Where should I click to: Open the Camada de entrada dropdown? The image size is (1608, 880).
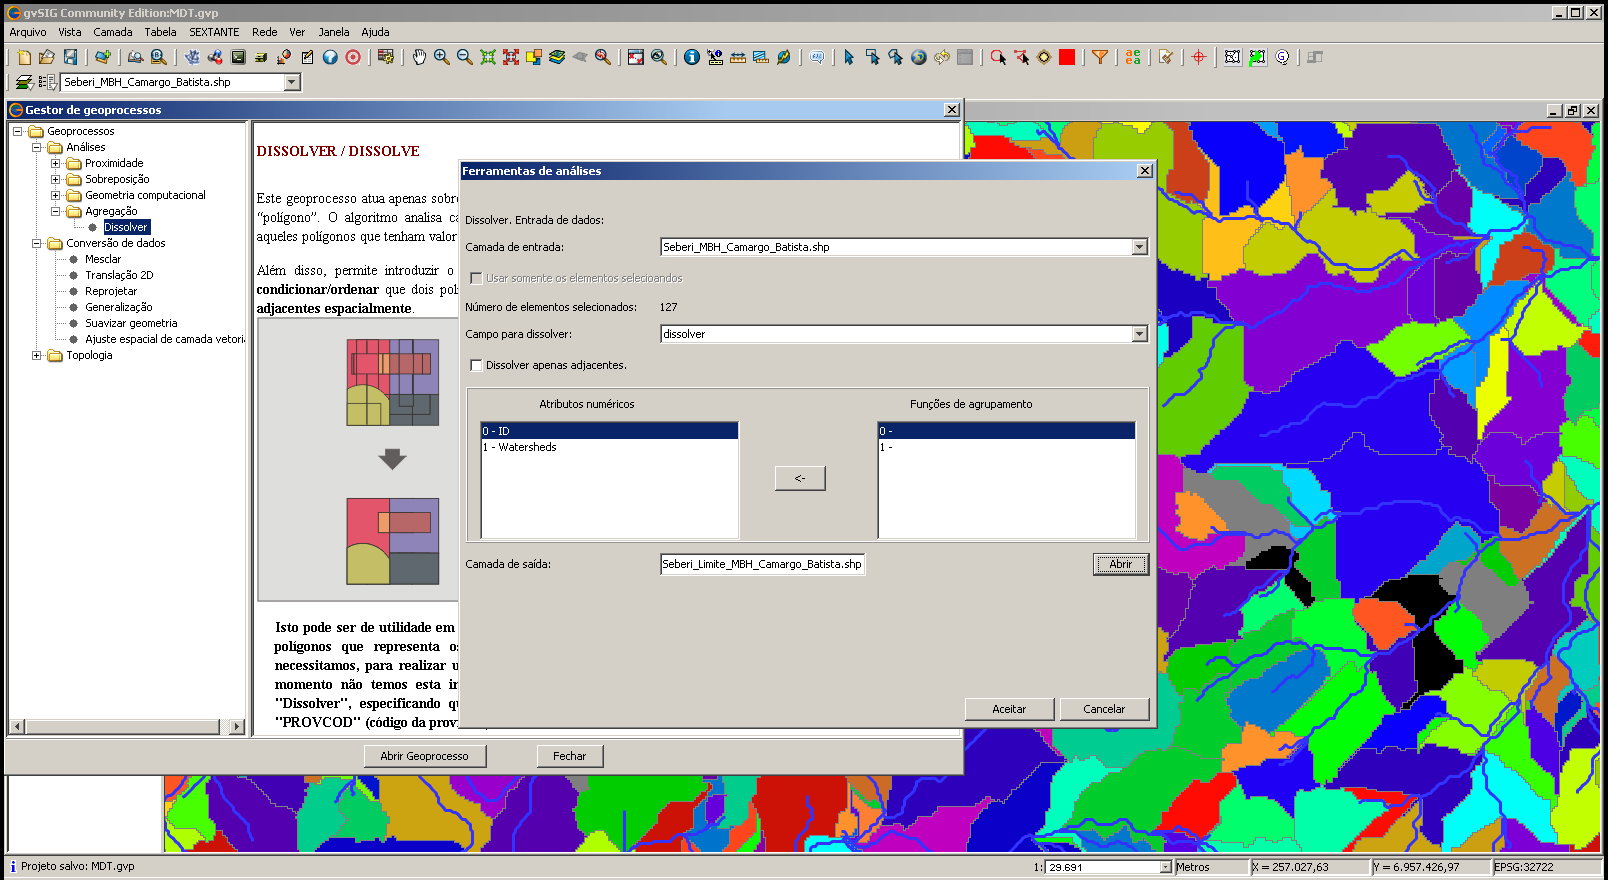click(x=1139, y=247)
